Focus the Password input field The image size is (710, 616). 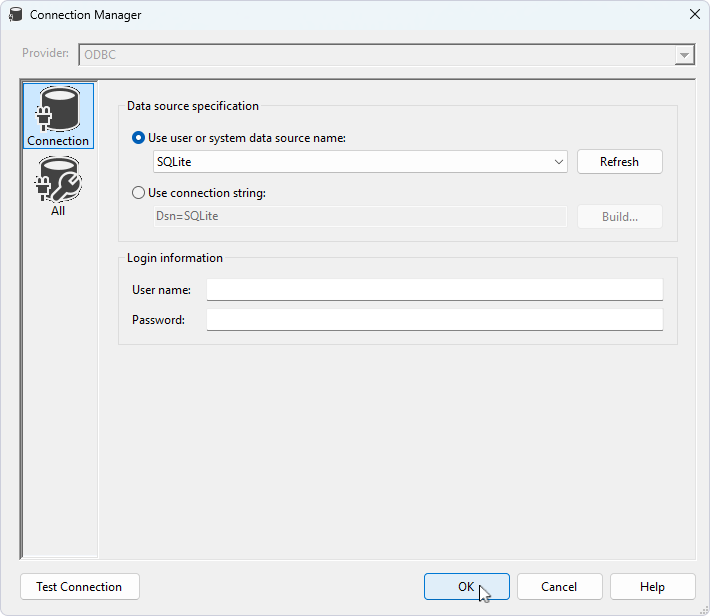tap(434, 320)
